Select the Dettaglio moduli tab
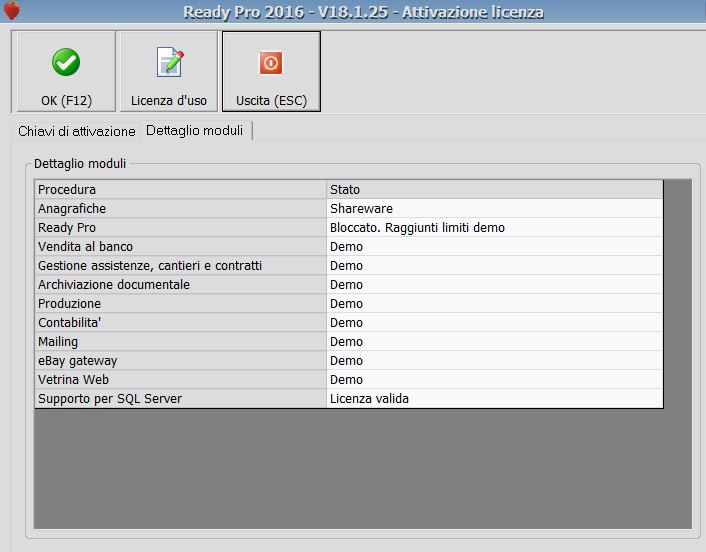This screenshot has height=552, width=706. pyautogui.click(x=195, y=131)
